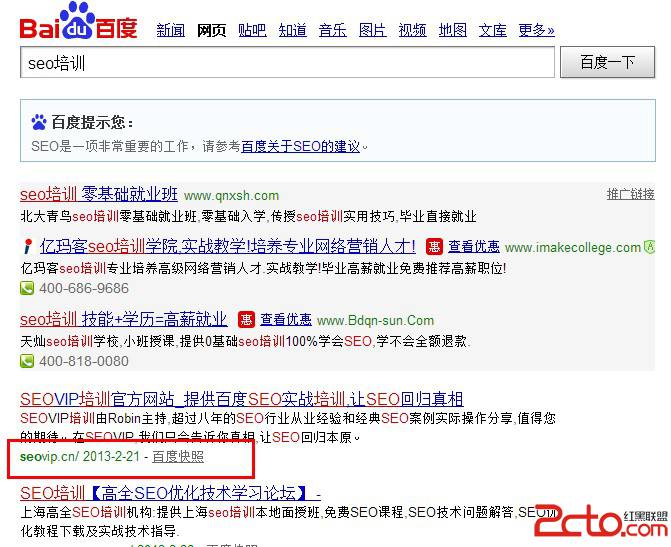Click 查看优惠 beside Bdqn-sun.Com

click(286, 320)
